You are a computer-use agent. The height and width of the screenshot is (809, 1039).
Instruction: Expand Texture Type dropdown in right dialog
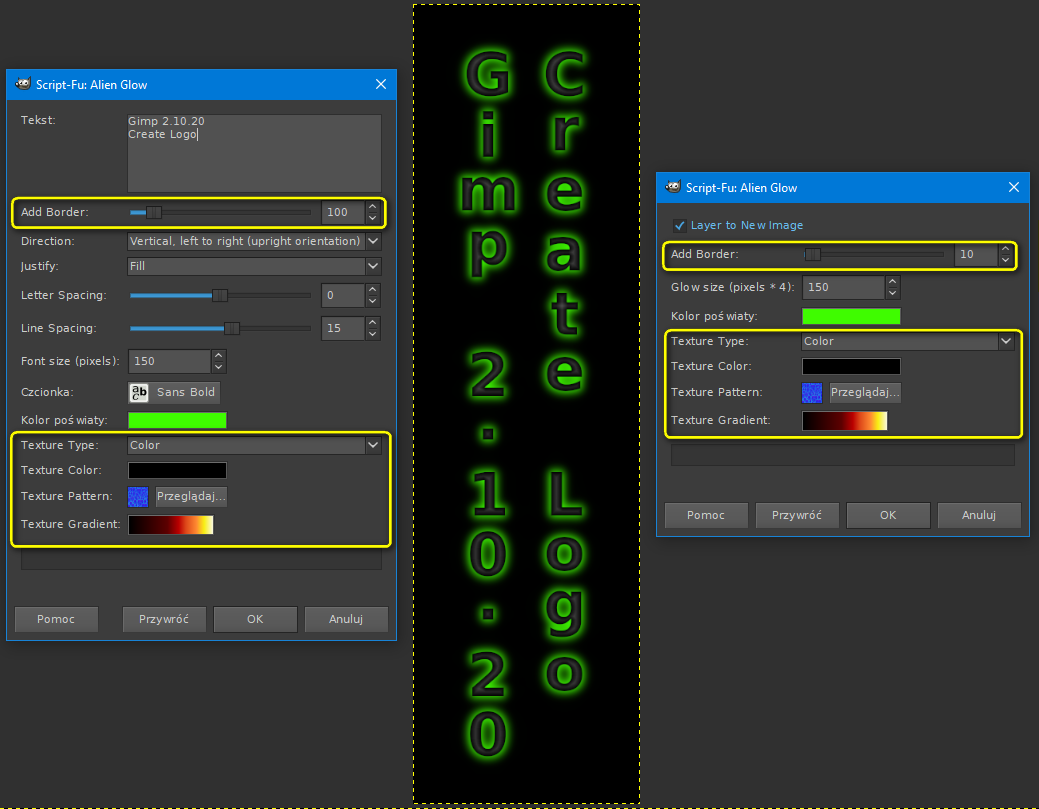click(908, 341)
